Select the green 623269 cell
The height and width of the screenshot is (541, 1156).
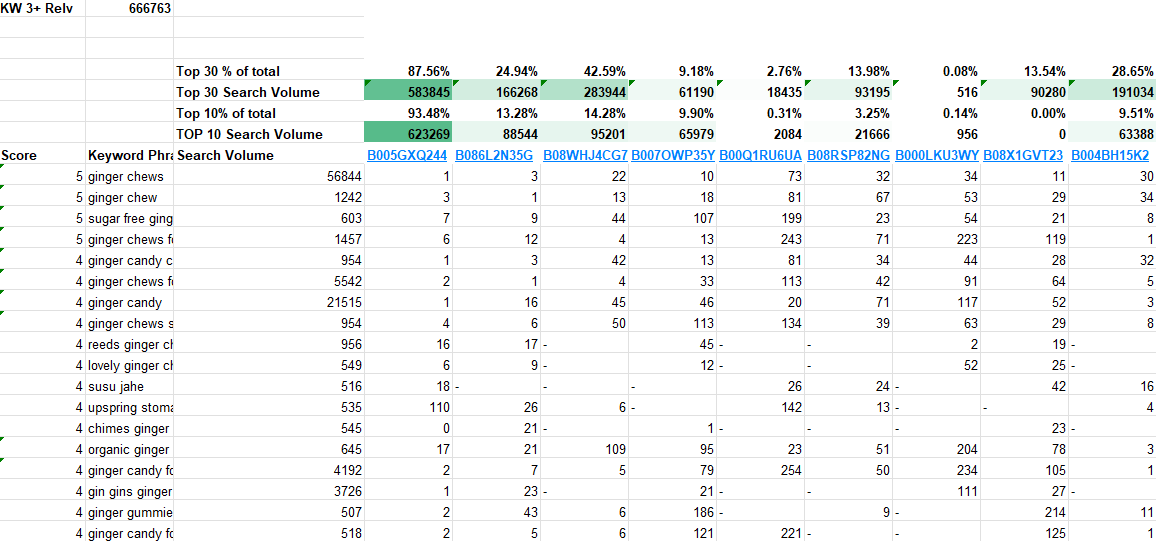point(408,134)
